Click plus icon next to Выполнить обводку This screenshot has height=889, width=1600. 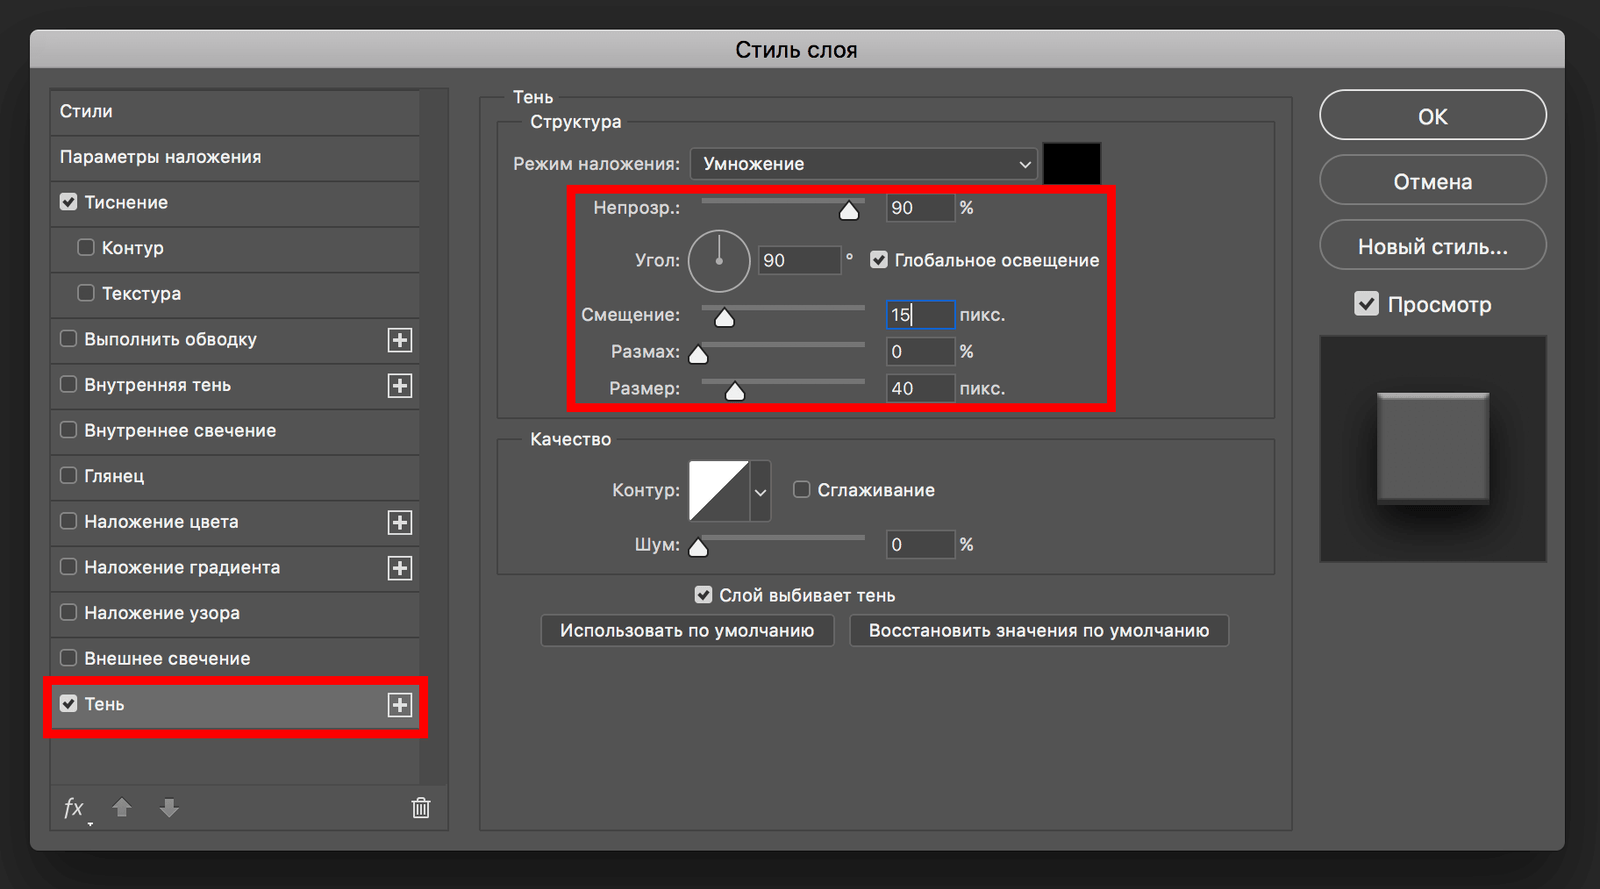[x=400, y=340]
